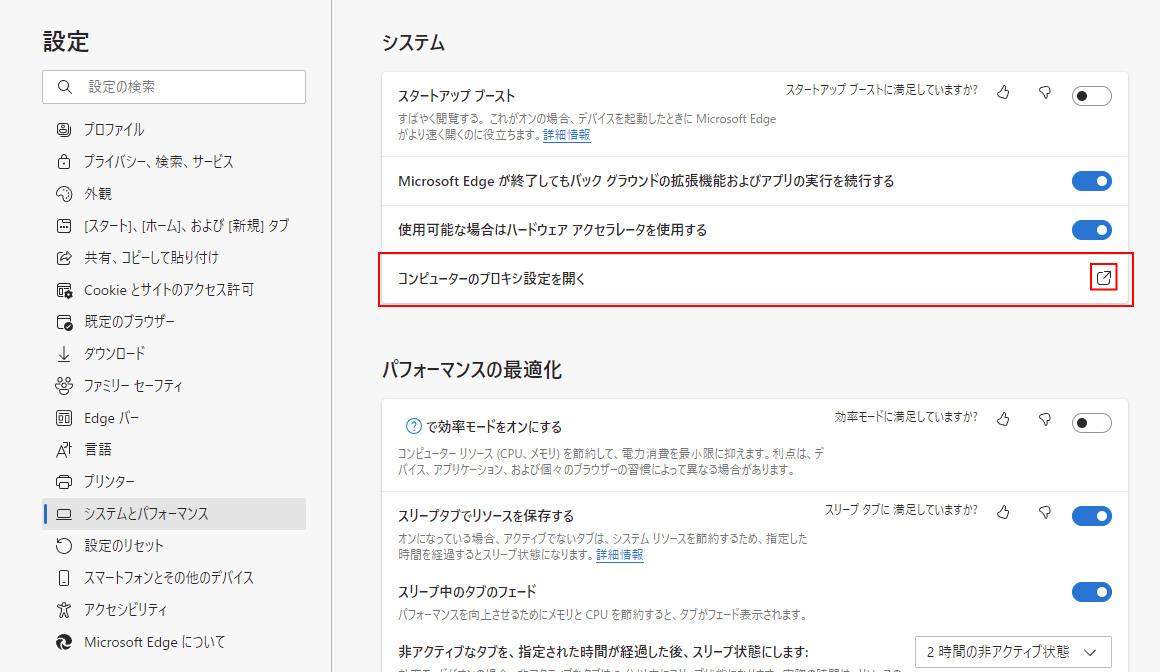1160x672 pixels.
Task: Click the 設定のリセット reset icon
Action: (x=64, y=546)
